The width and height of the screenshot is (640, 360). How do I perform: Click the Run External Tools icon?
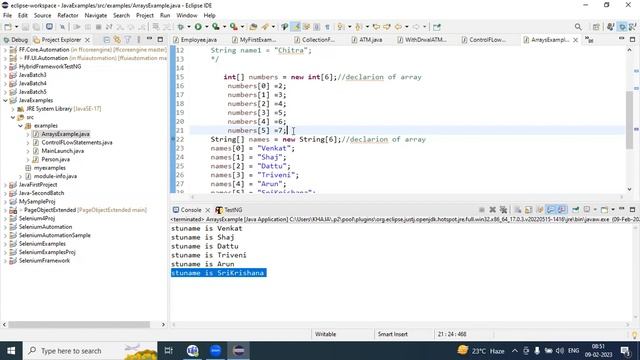(x=233, y=27)
